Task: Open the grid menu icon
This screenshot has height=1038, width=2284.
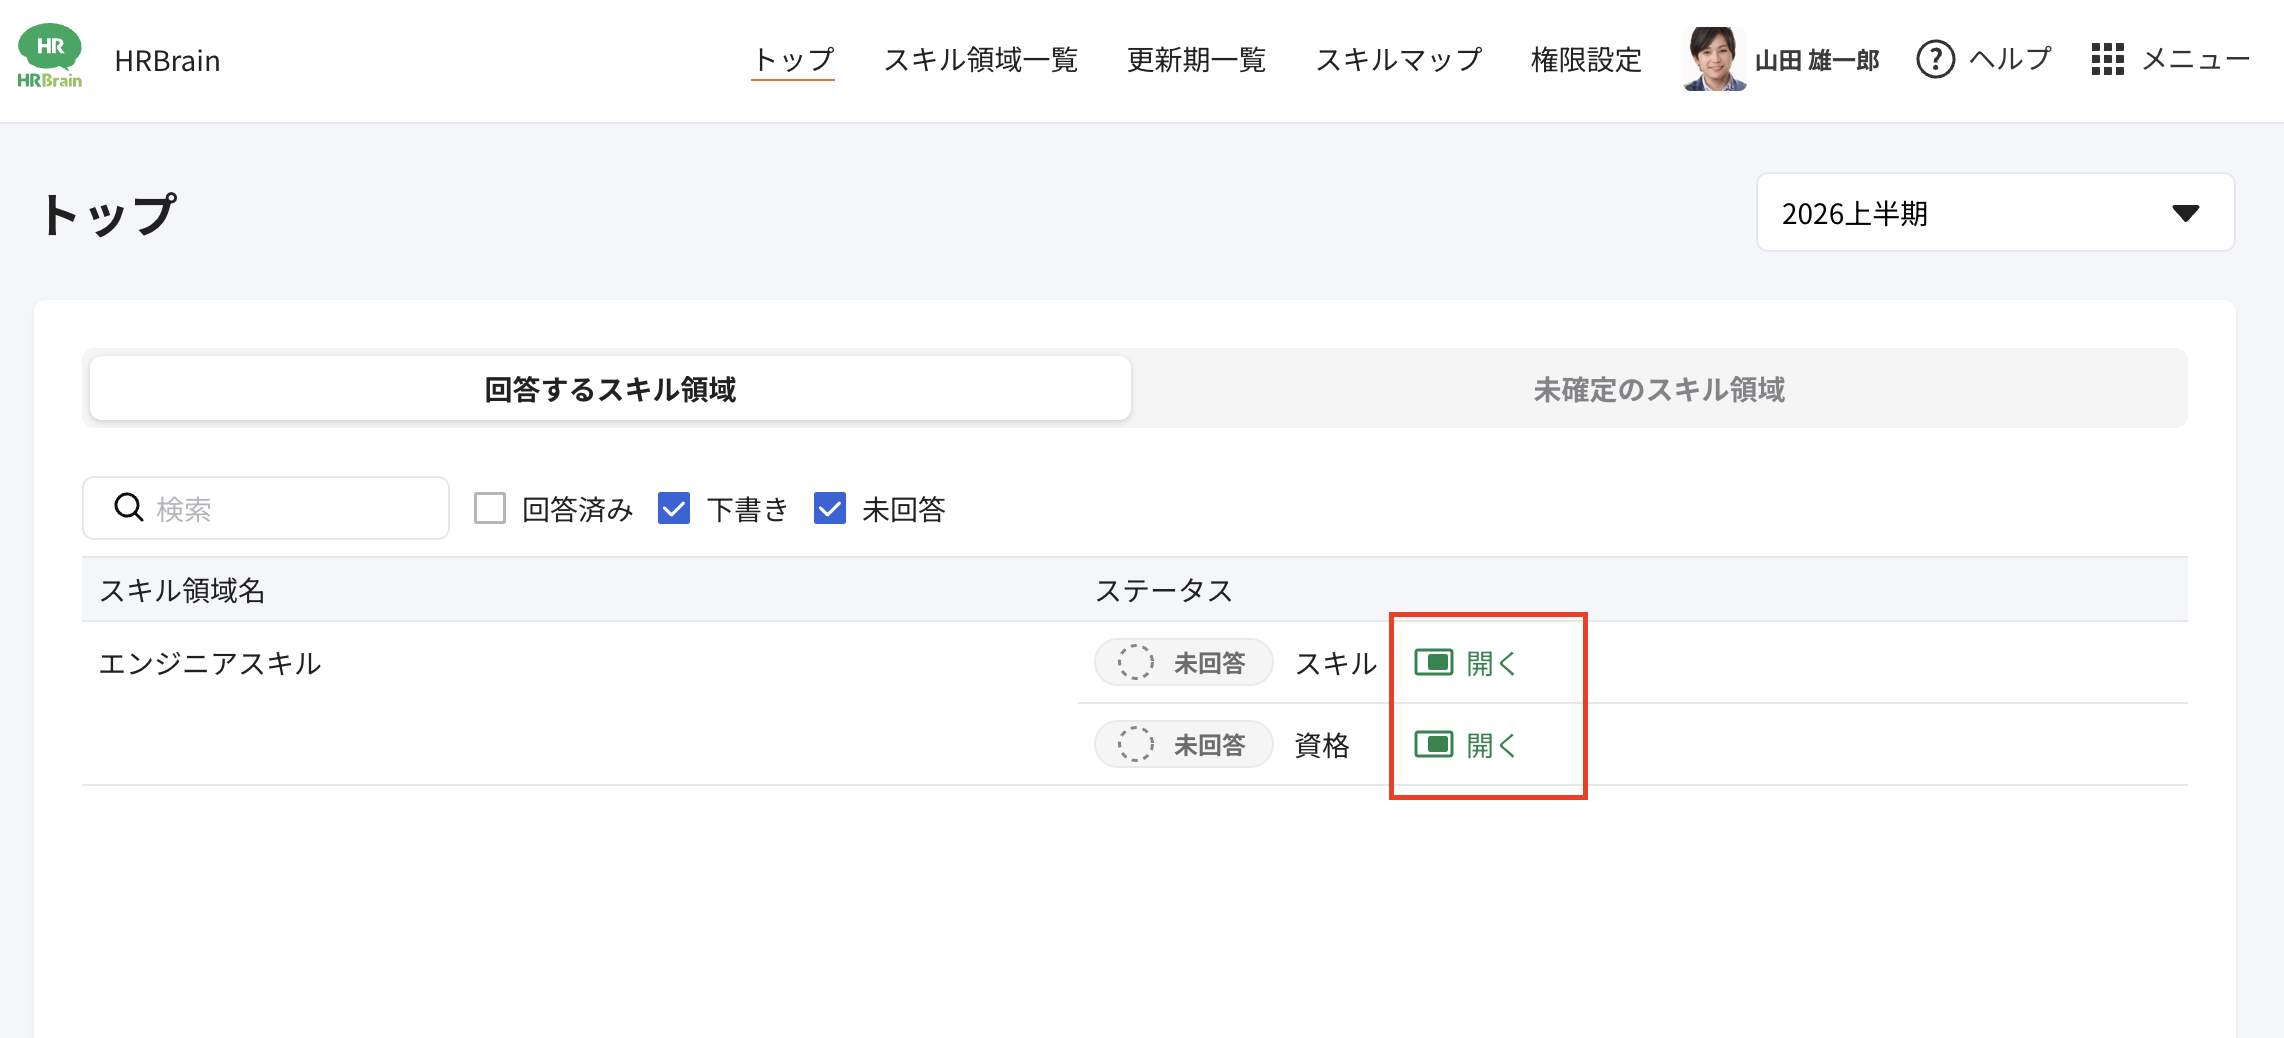Action: (x=2107, y=59)
